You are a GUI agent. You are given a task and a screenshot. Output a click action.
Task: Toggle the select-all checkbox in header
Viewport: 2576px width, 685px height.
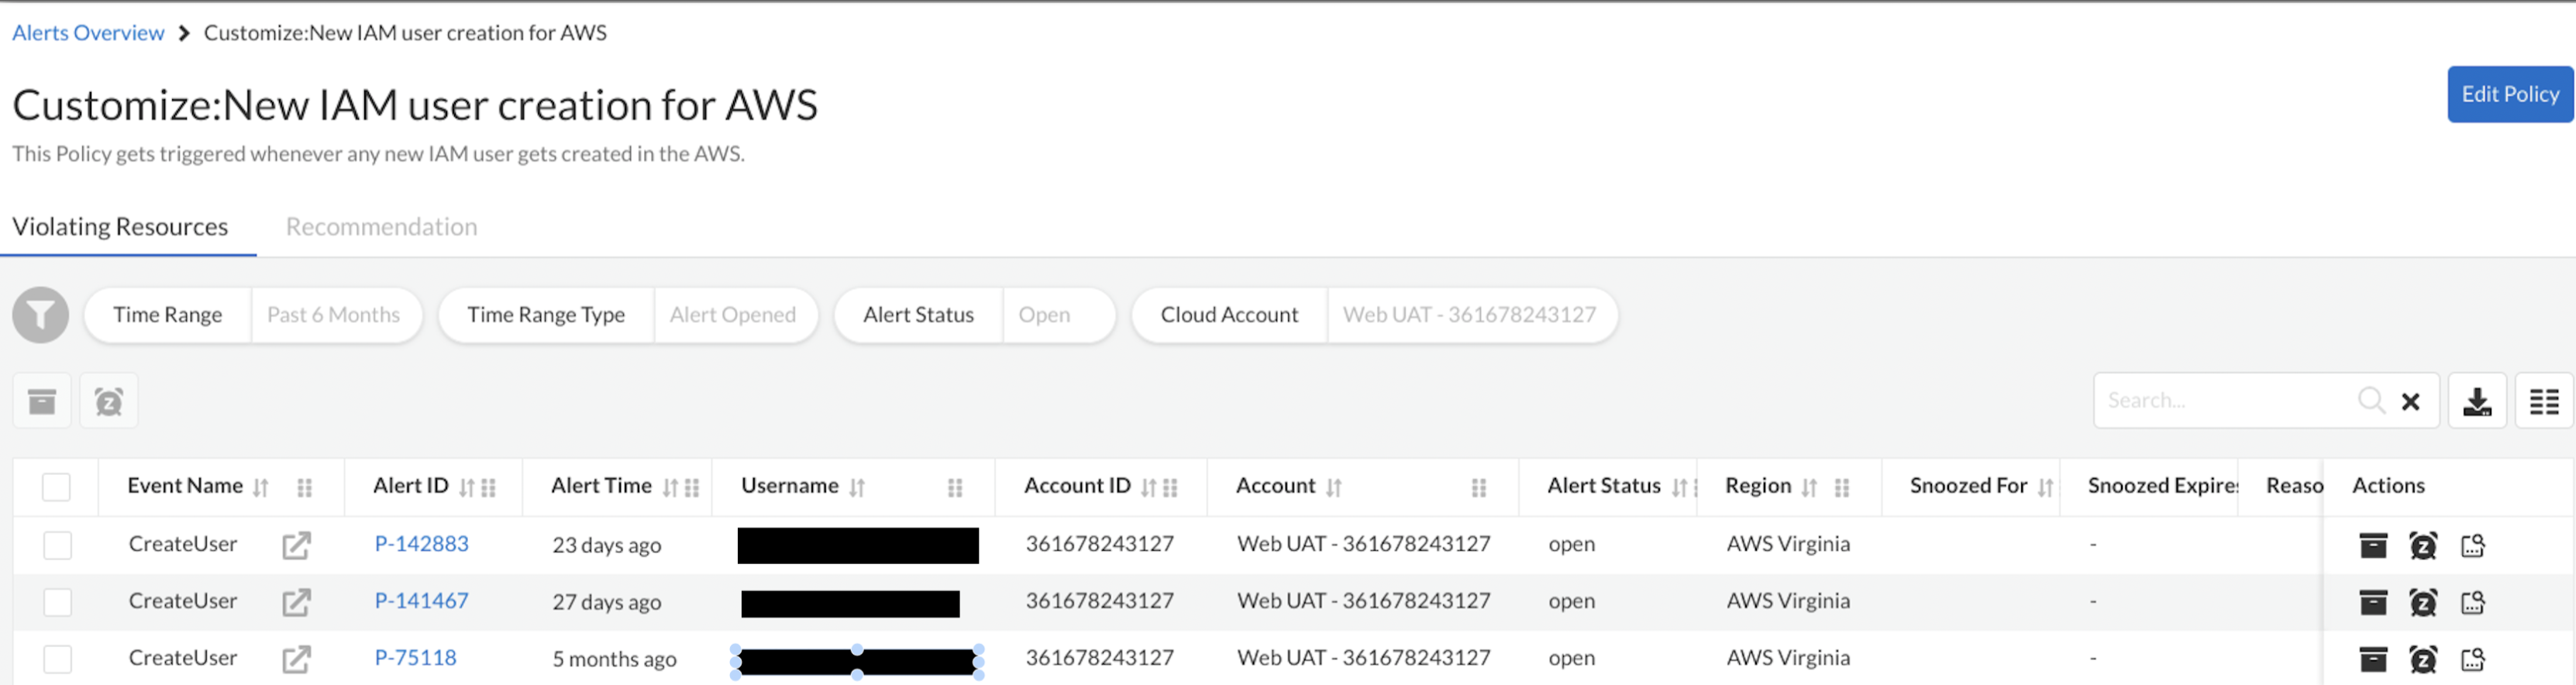pos(57,487)
